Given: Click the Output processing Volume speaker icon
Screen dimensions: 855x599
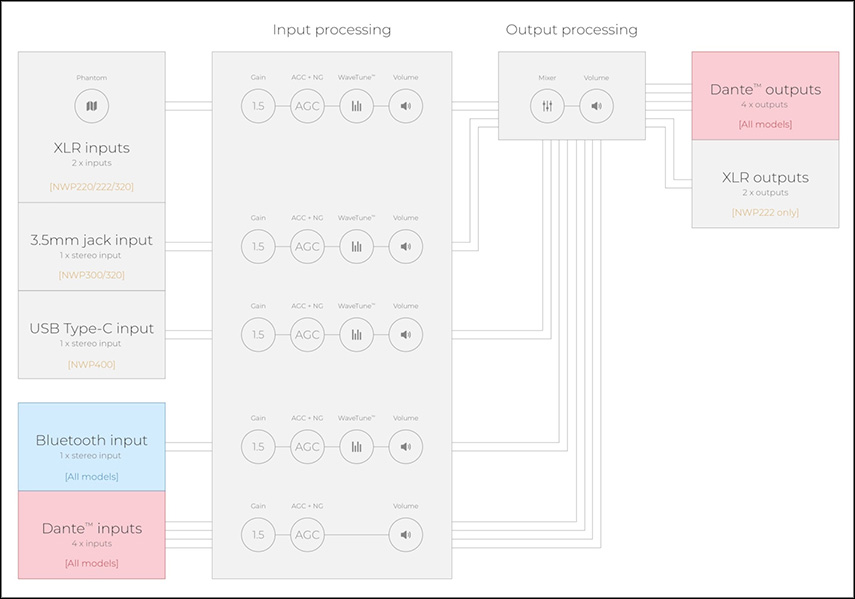Looking at the screenshot, I should (x=596, y=106).
